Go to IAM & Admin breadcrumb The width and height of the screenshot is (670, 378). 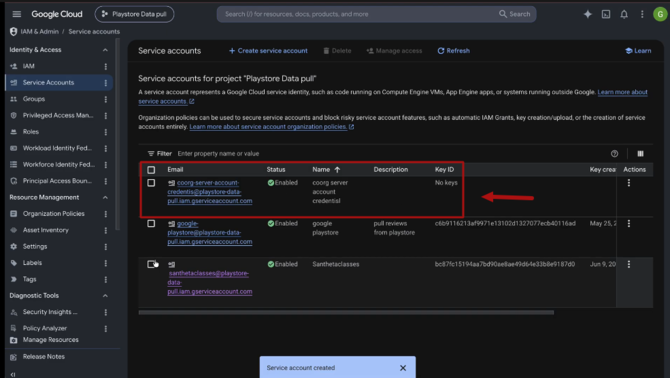[x=39, y=32]
